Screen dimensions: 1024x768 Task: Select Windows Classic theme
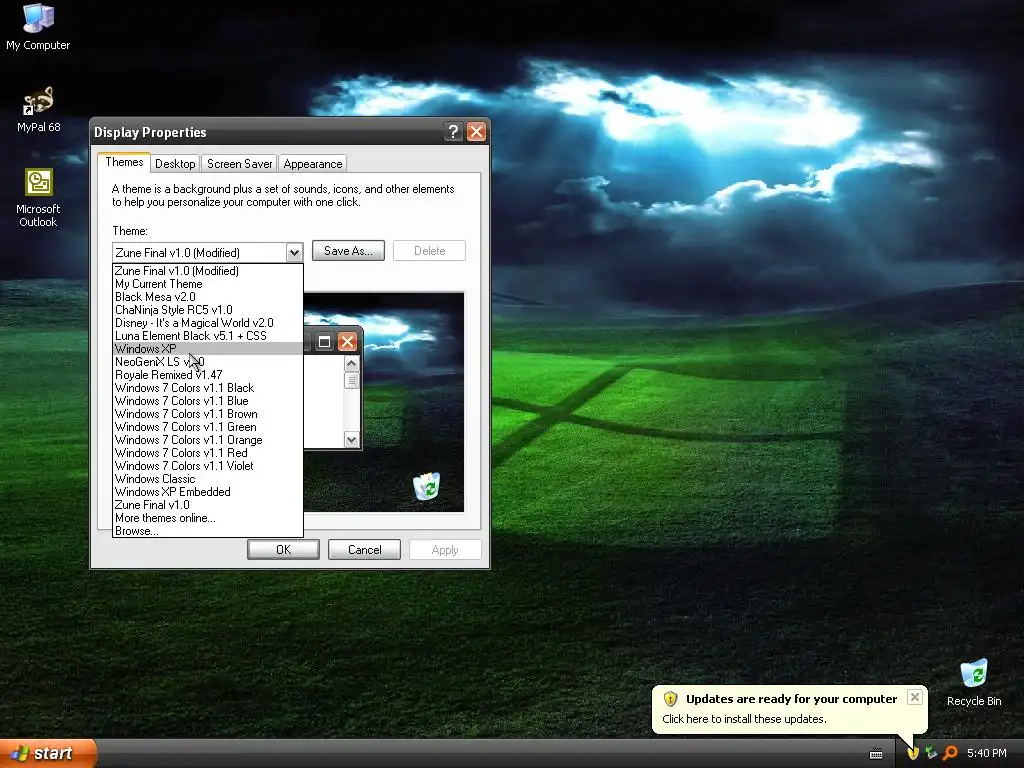208,479
